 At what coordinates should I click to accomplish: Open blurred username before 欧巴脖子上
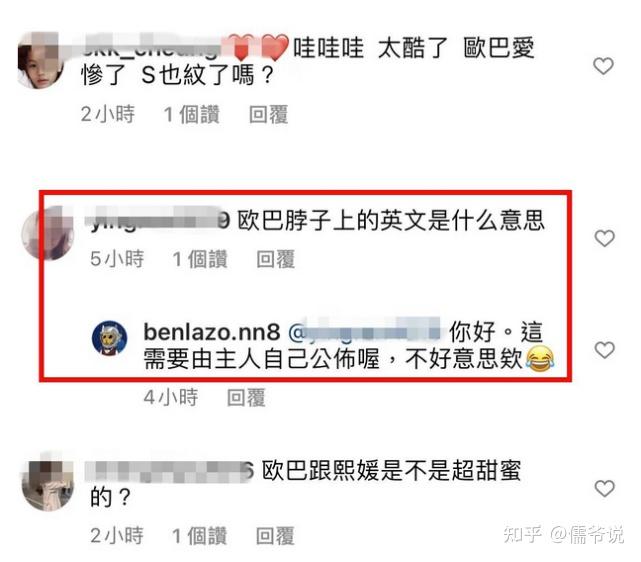tap(159, 221)
